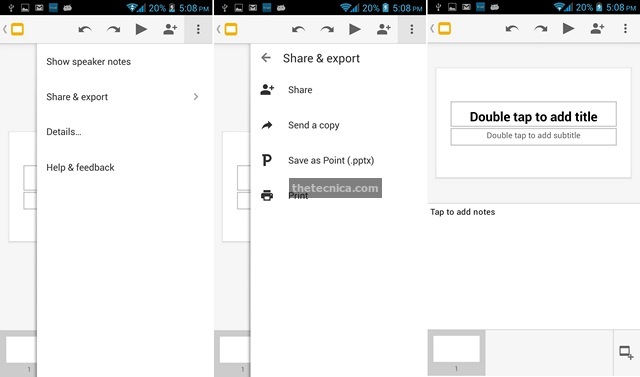Add people icon in middle screen toolbar
This screenshot has height=377, width=640.
[384, 29]
